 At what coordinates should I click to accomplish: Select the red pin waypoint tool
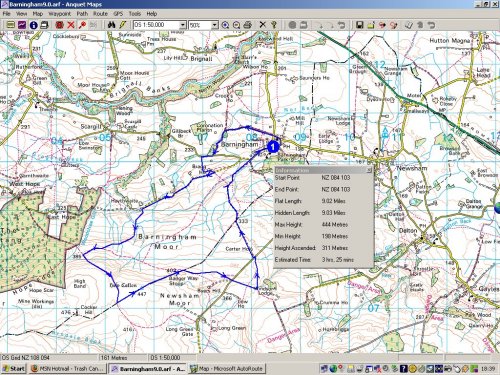(x=82, y=25)
